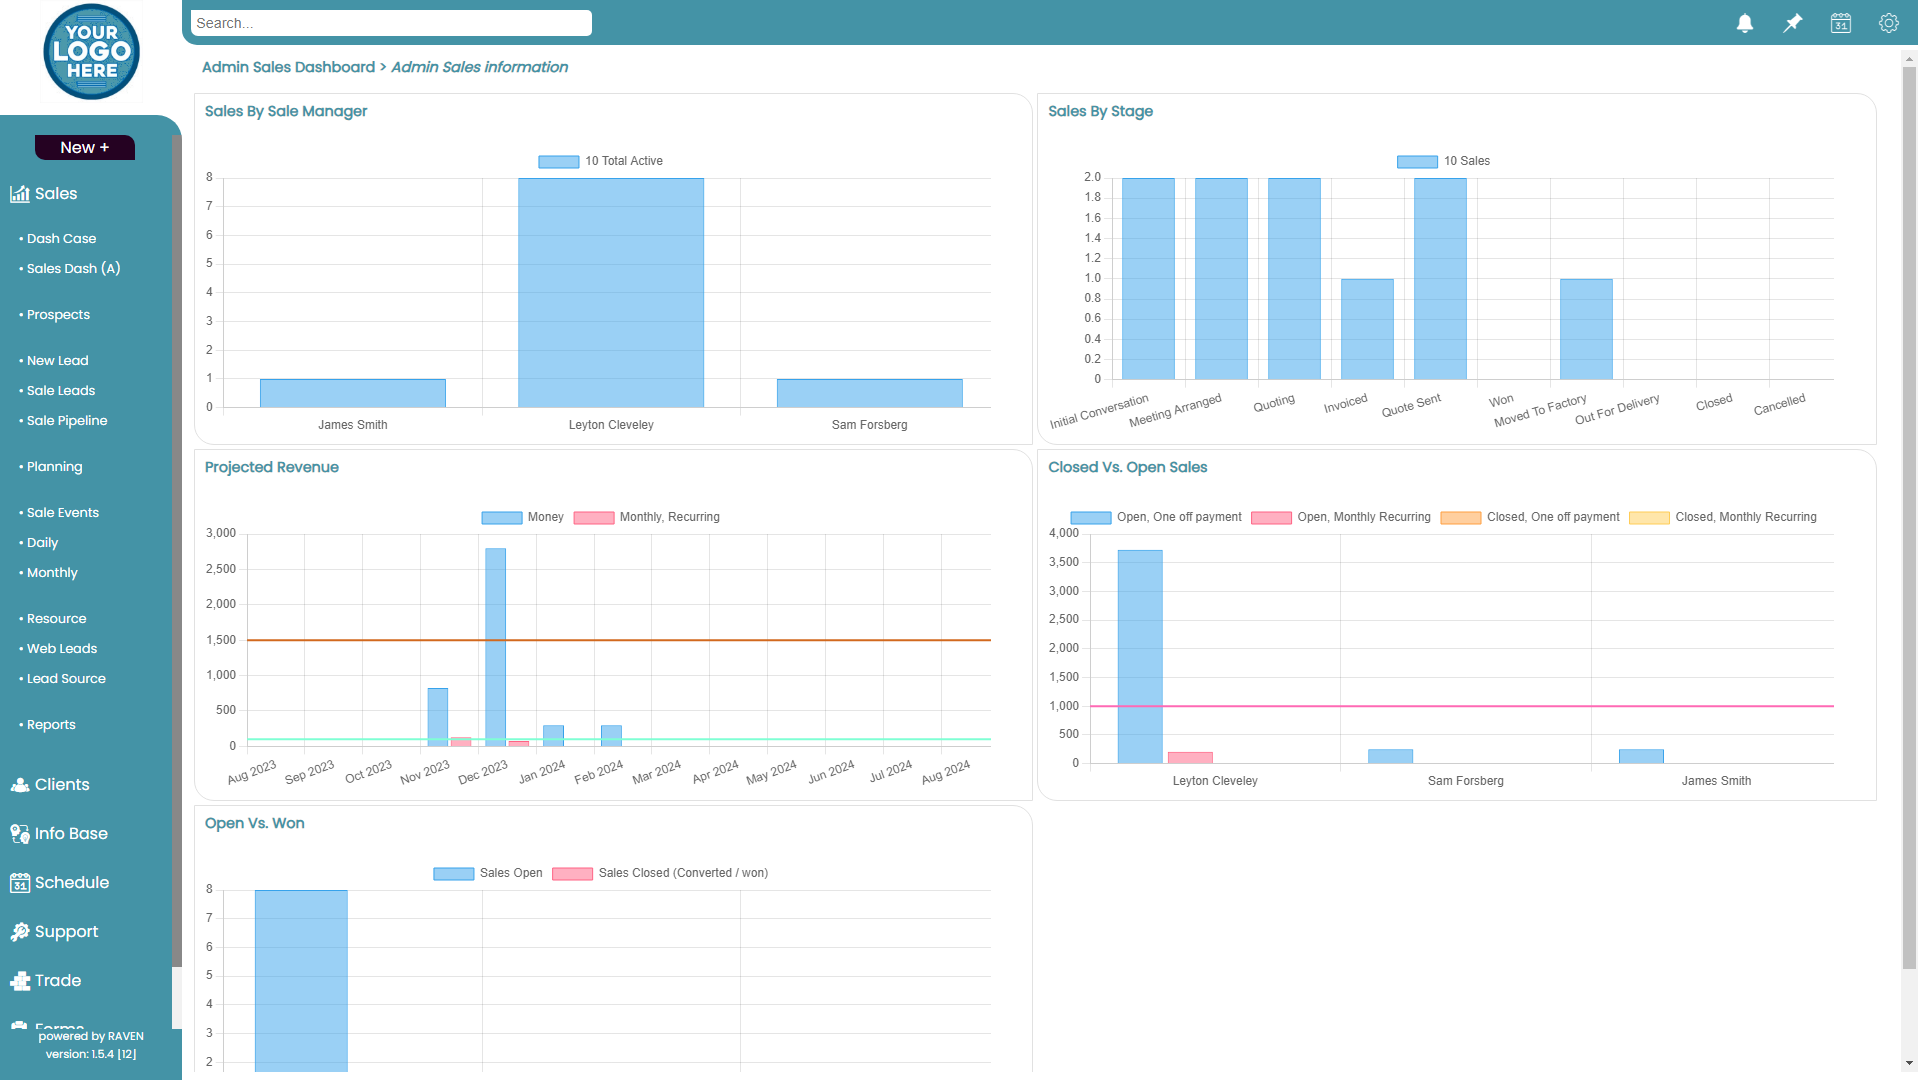Click the Support sidebar icon
1920x1080 pixels.
click(x=20, y=932)
